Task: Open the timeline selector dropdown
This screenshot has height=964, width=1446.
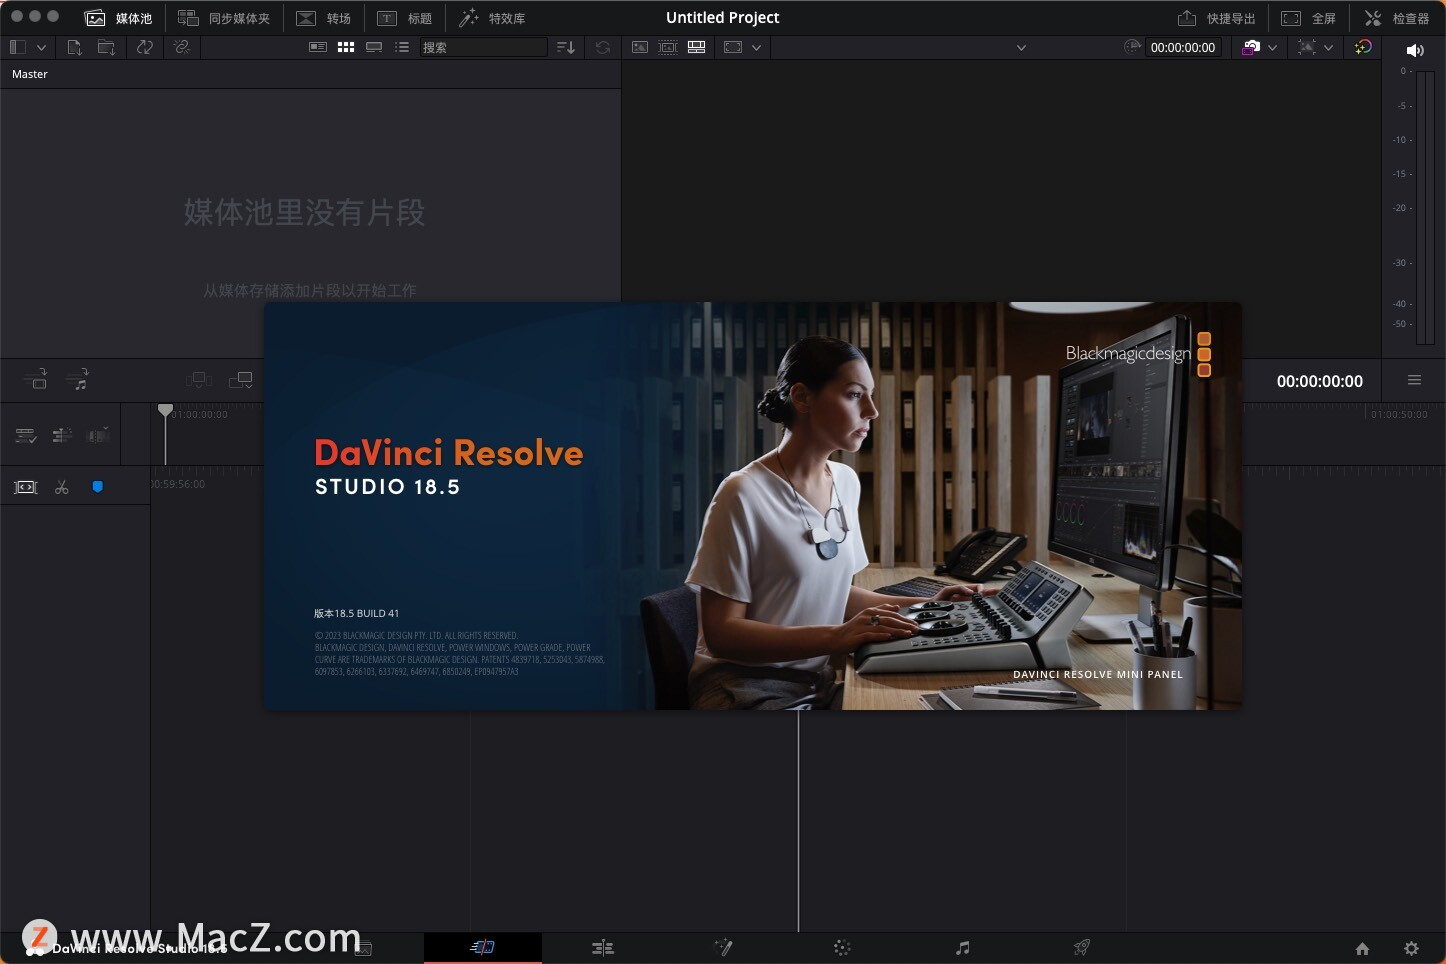Action: pos(1021,47)
